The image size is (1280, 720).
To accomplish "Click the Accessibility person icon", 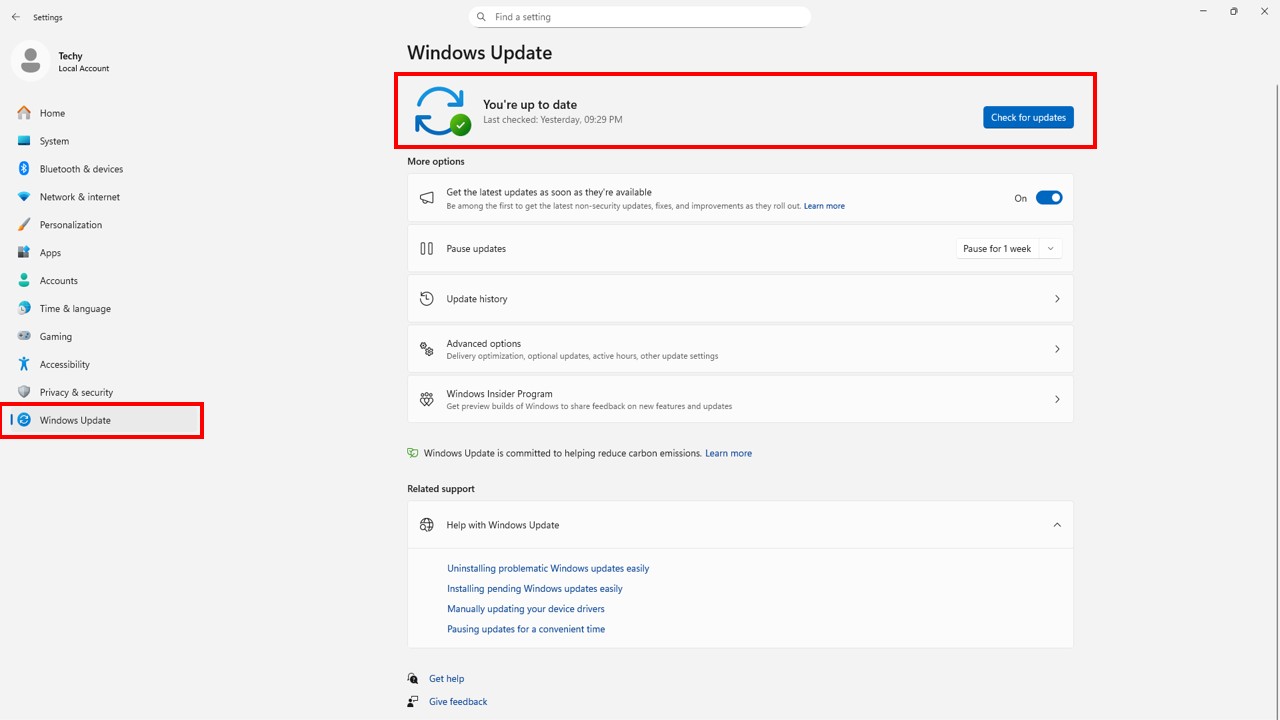I will [x=24, y=365].
